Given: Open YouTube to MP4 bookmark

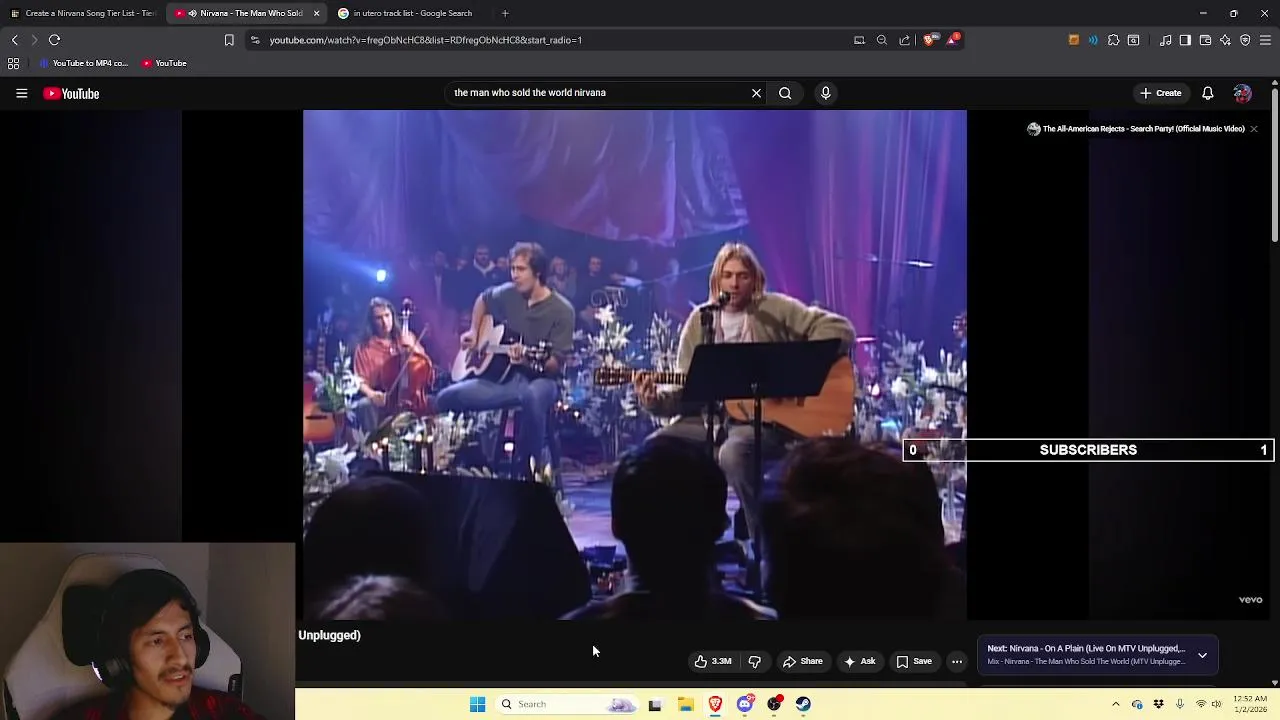Looking at the screenshot, I should [84, 63].
